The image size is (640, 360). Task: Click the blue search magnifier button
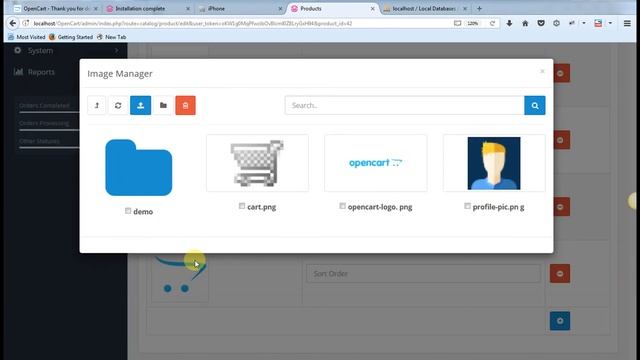pyautogui.click(x=535, y=105)
